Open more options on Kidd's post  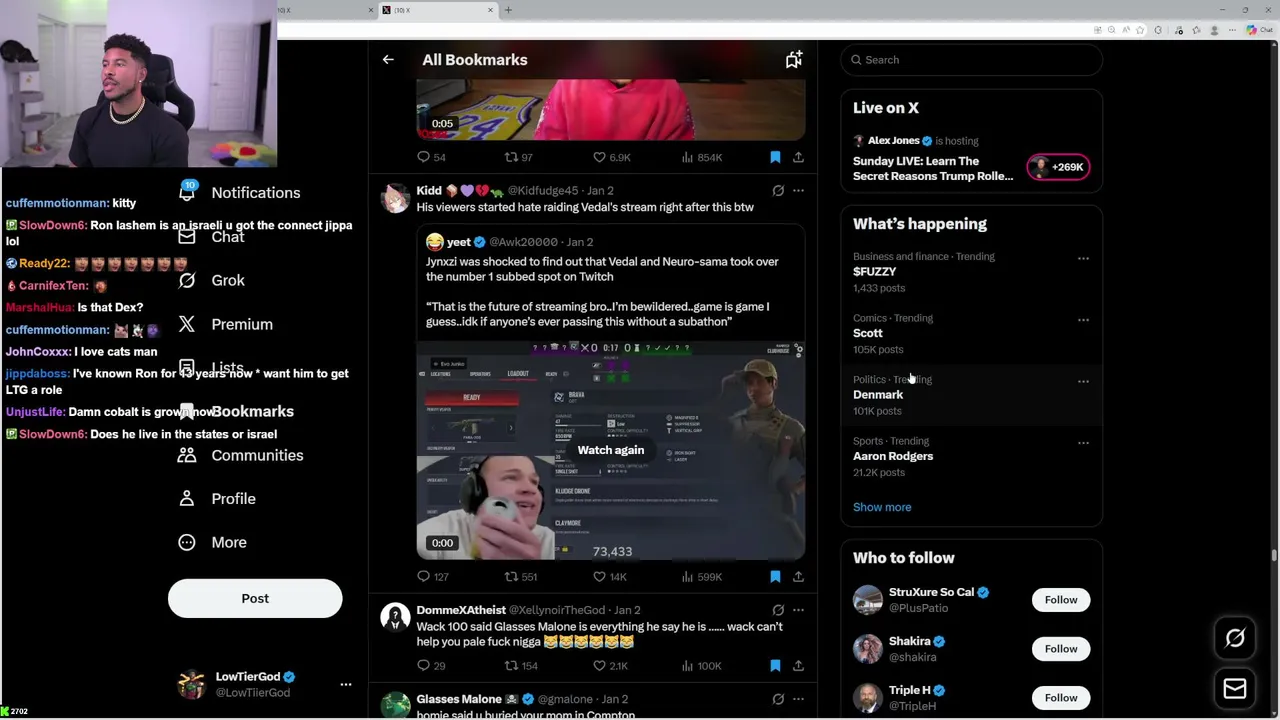coord(798,190)
